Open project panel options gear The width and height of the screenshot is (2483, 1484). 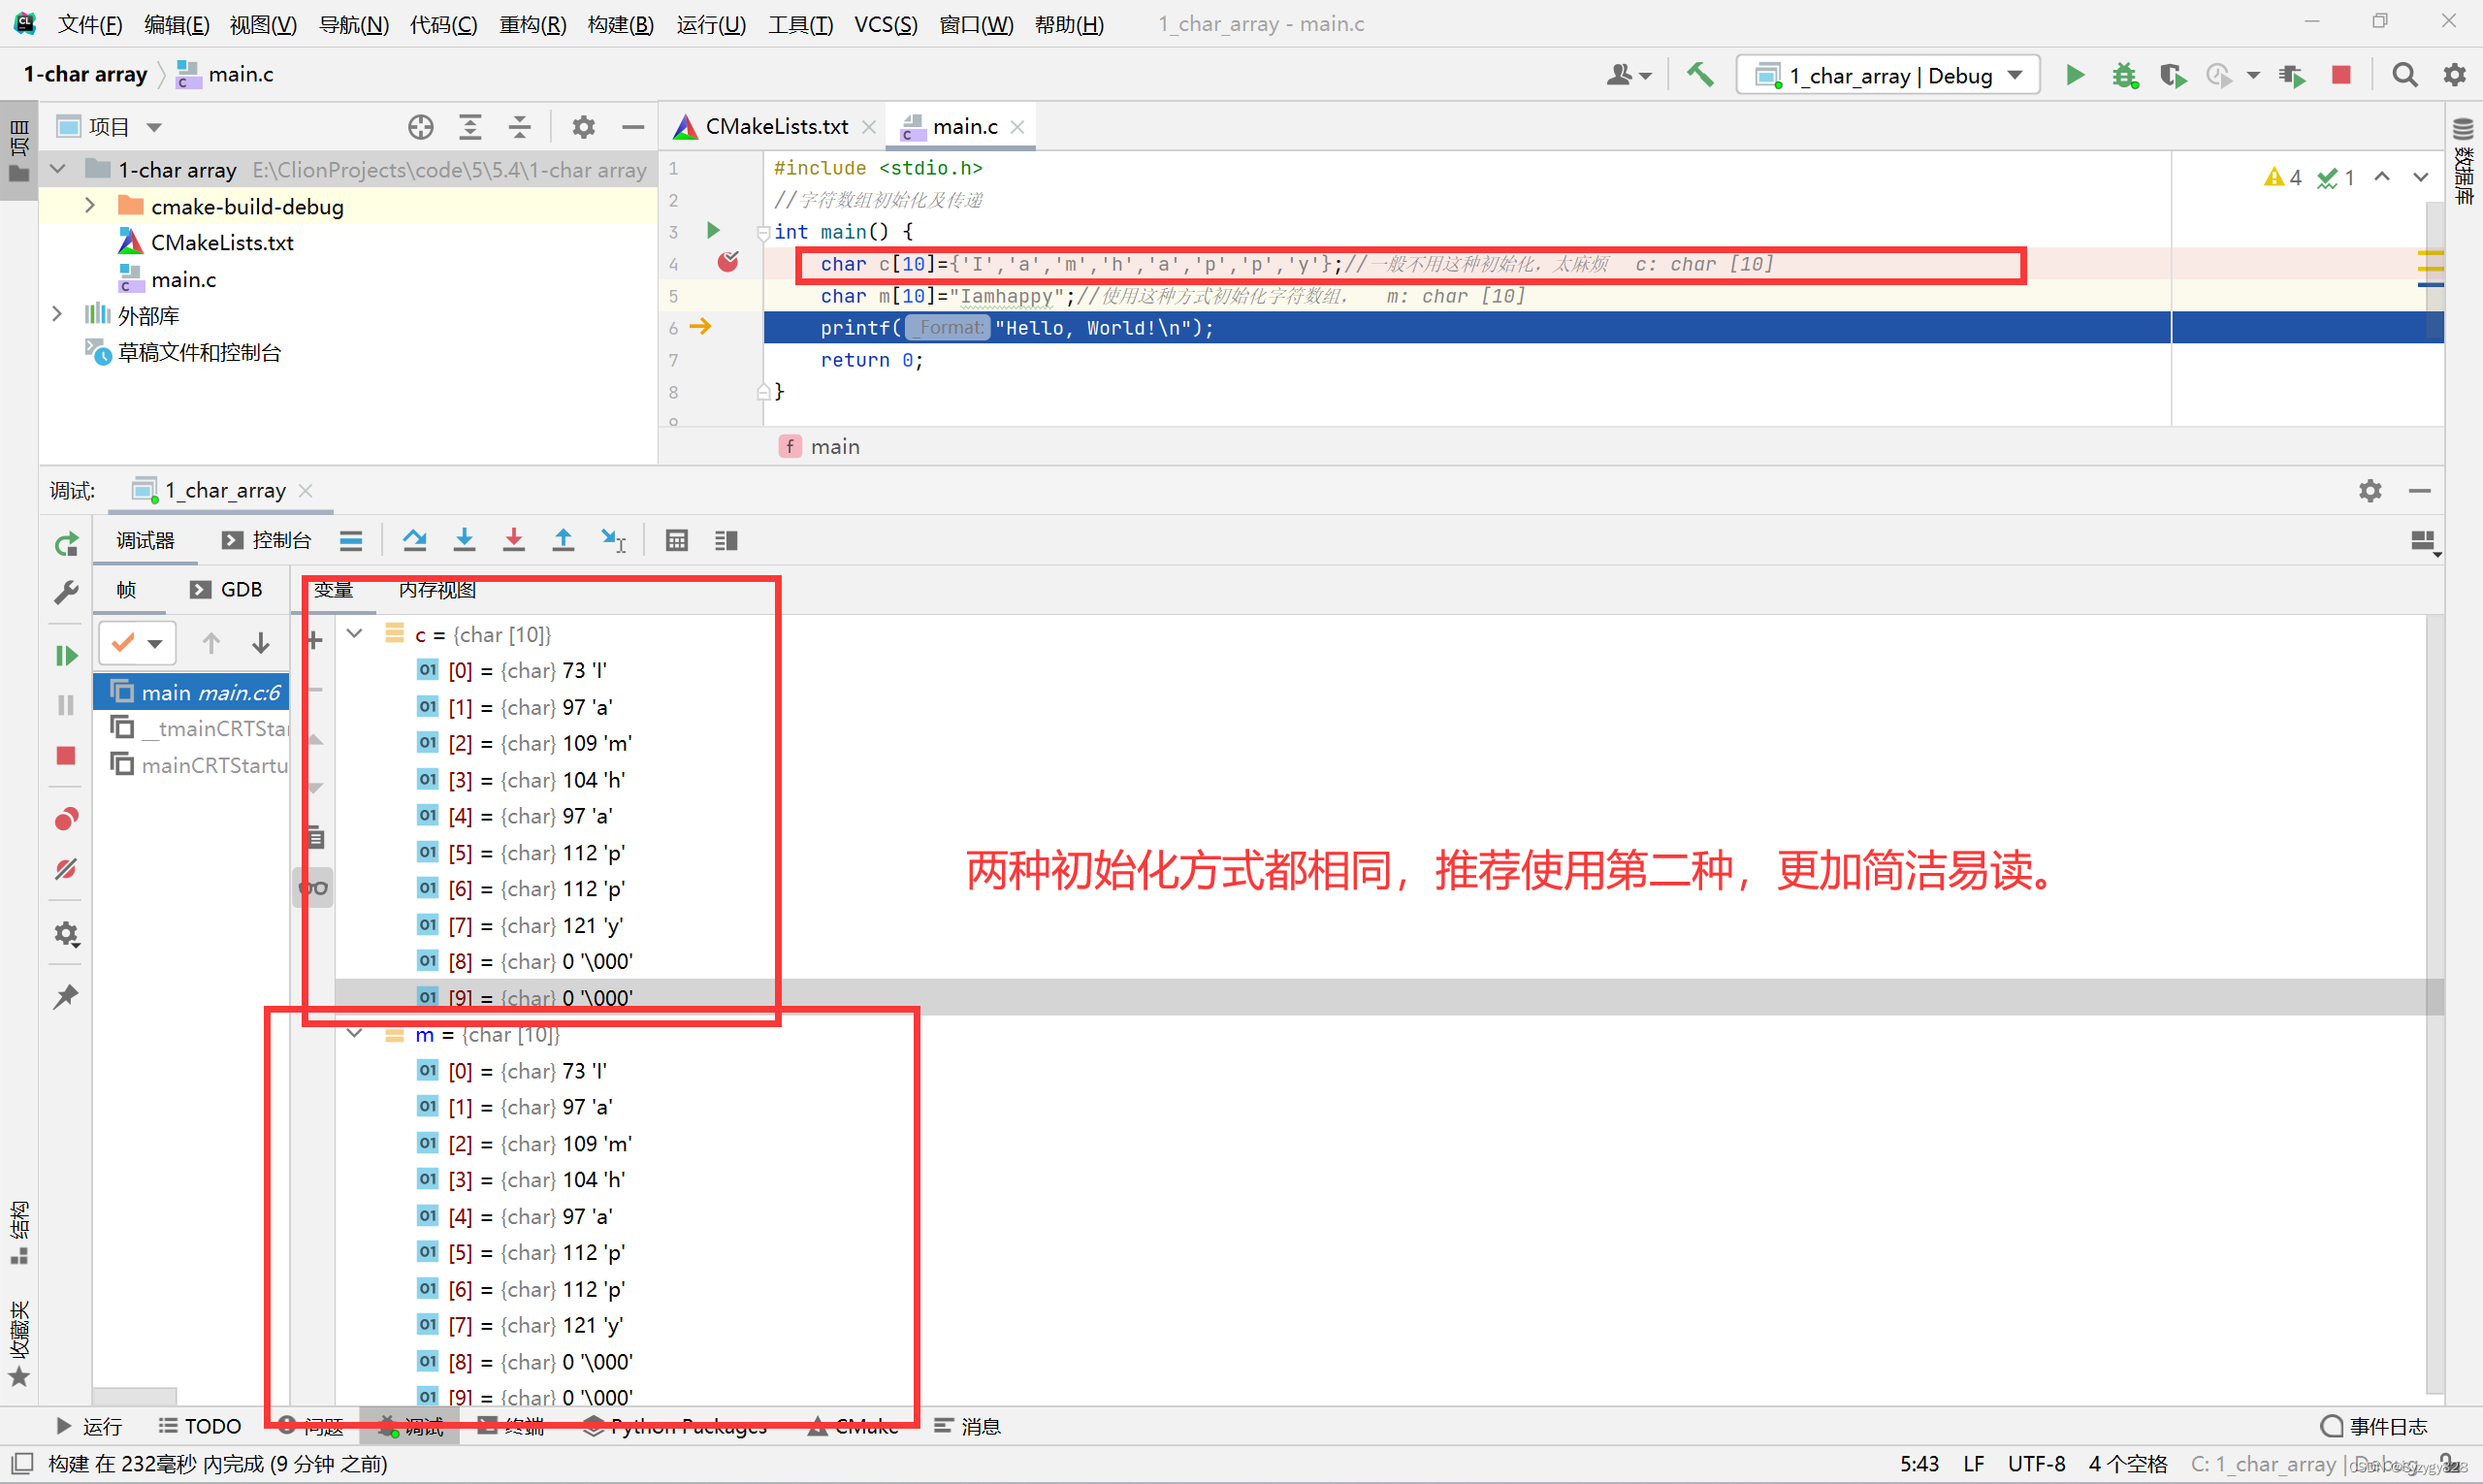point(584,127)
